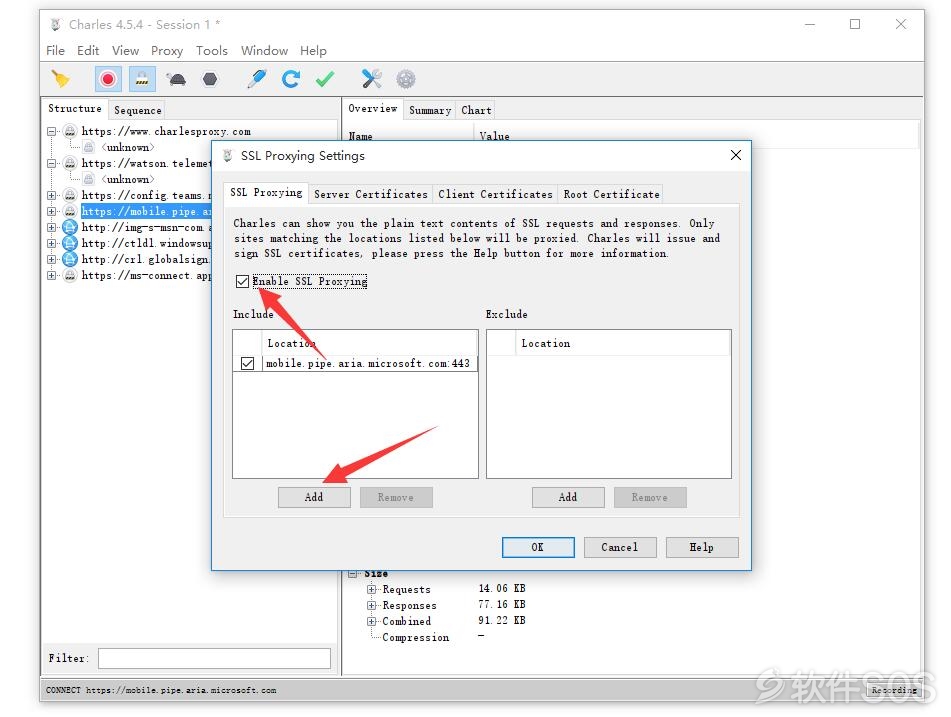Viewport: 951px width, 717px height.
Task: Expand the Requests size row
Action: [x=371, y=589]
